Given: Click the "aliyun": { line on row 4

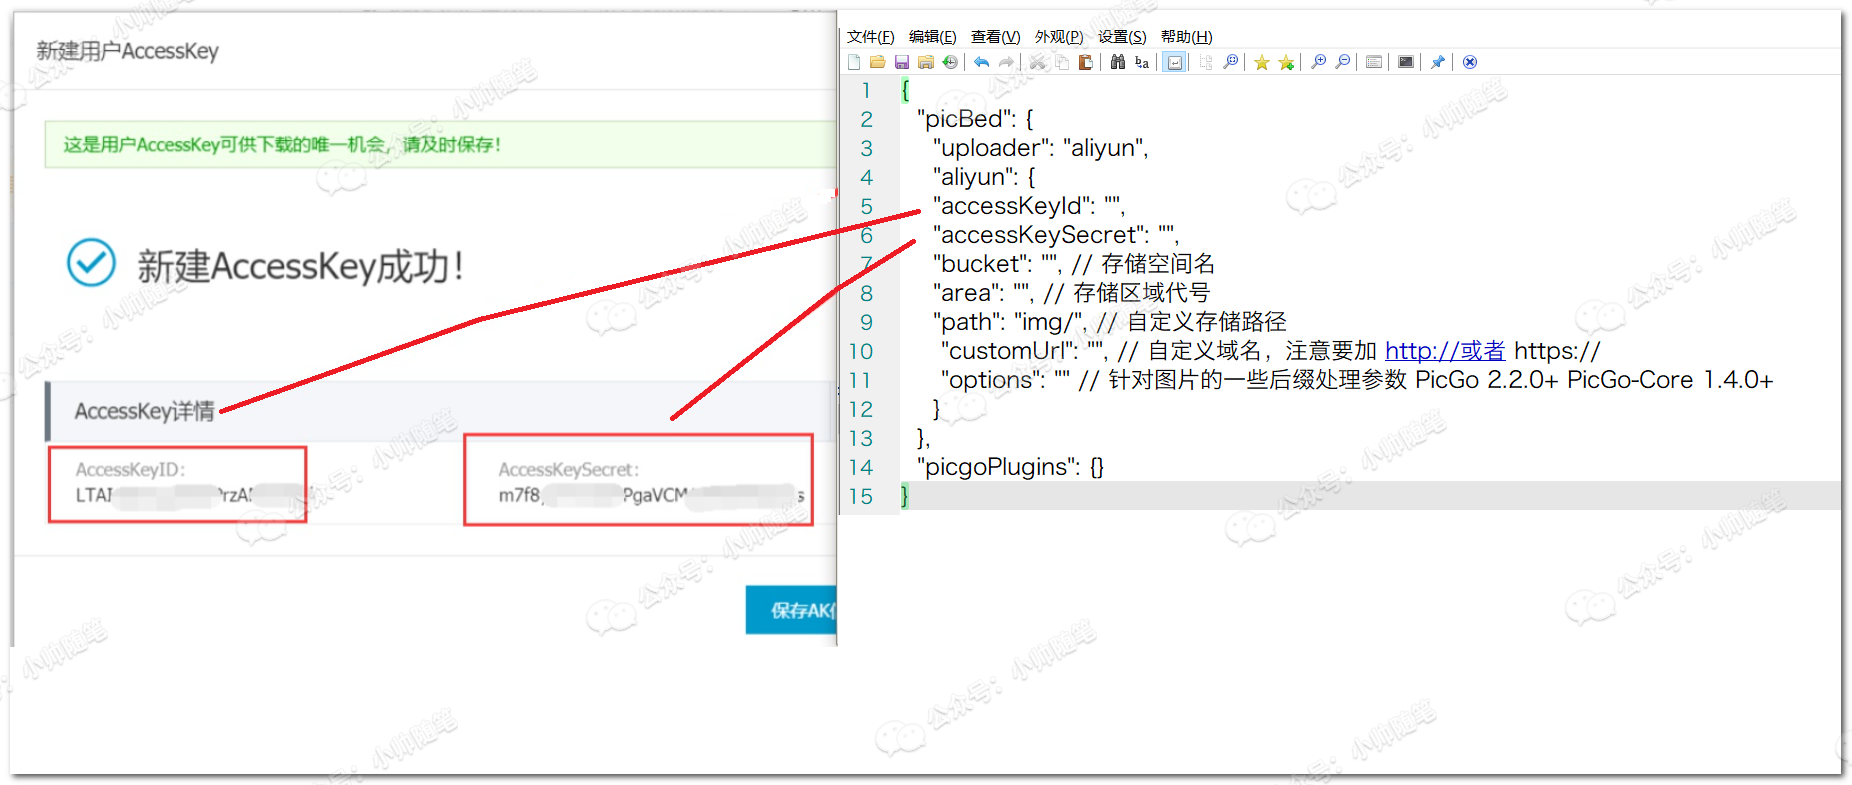Looking at the screenshot, I should click(983, 177).
